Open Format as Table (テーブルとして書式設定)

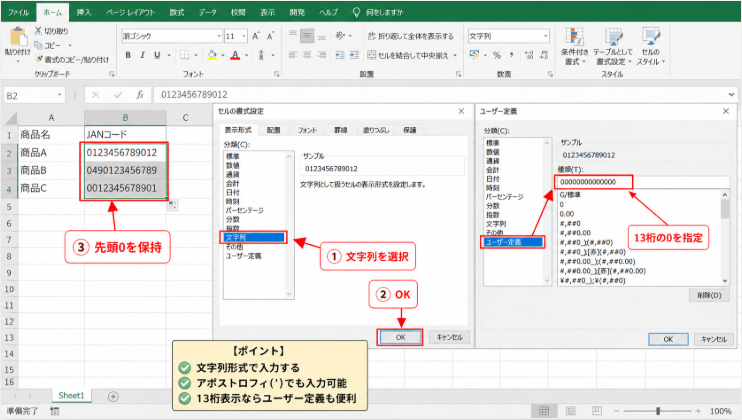click(613, 46)
